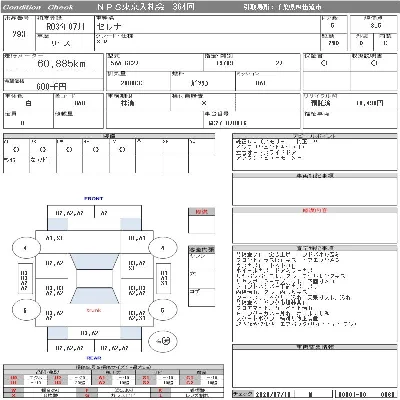The height and width of the screenshot is (400, 400).
Task: Click the FRONT label above the car diagram
Action: pyautogui.click(x=94, y=198)
